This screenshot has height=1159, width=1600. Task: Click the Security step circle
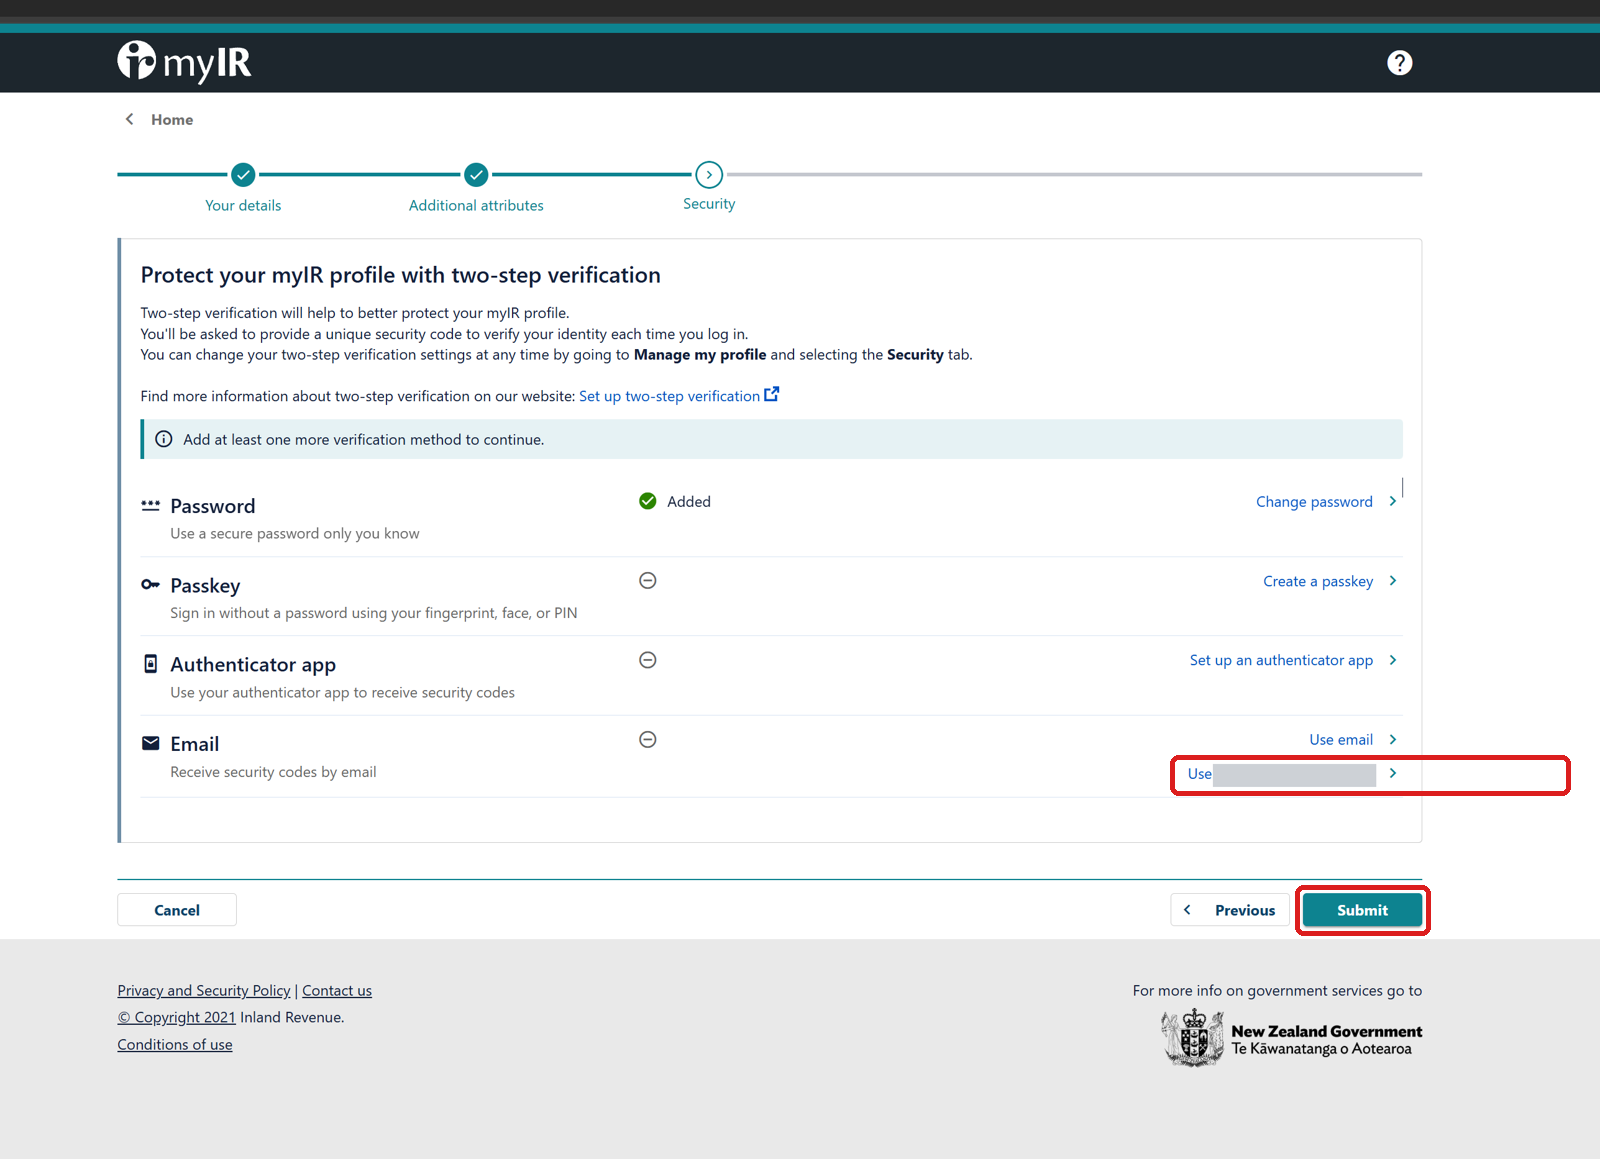(x=709, y=175)
